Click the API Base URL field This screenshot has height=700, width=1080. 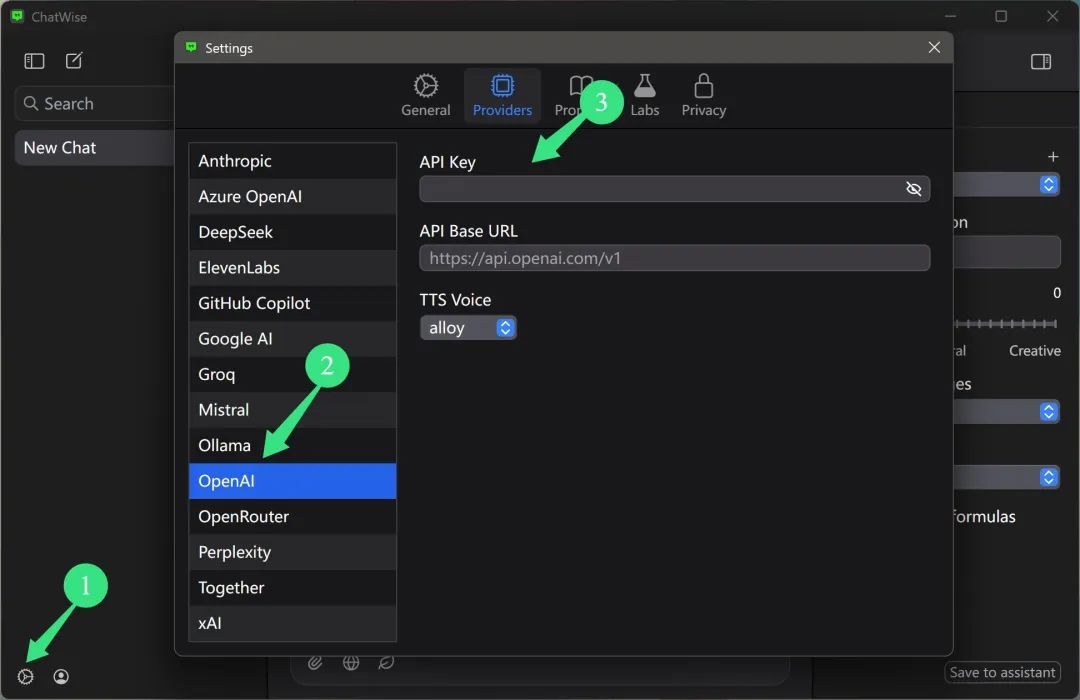pos(674,258)
